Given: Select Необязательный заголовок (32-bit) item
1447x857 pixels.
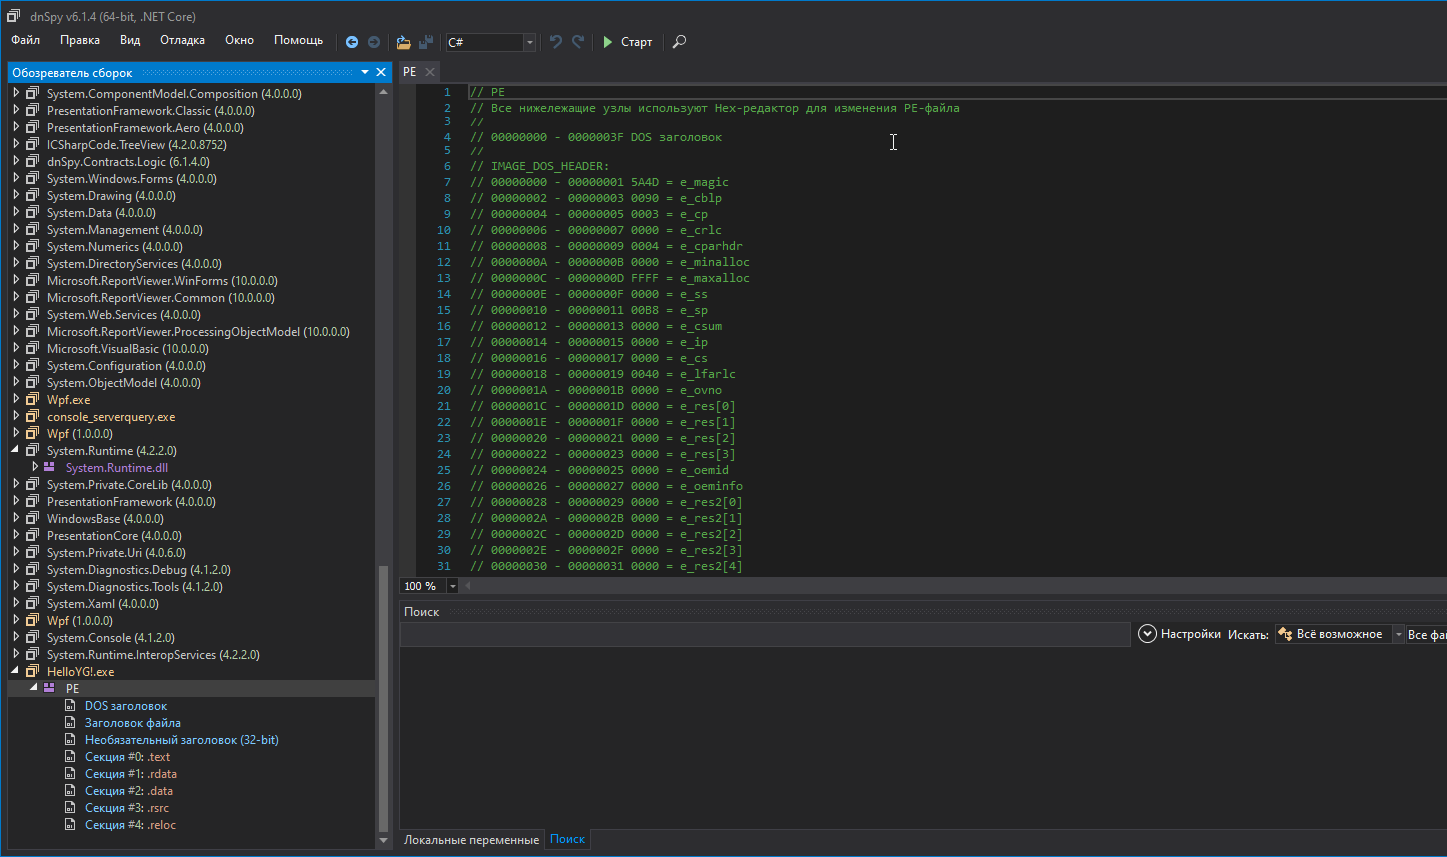Looking at the screenshot, I should click(x=182, y=740).
